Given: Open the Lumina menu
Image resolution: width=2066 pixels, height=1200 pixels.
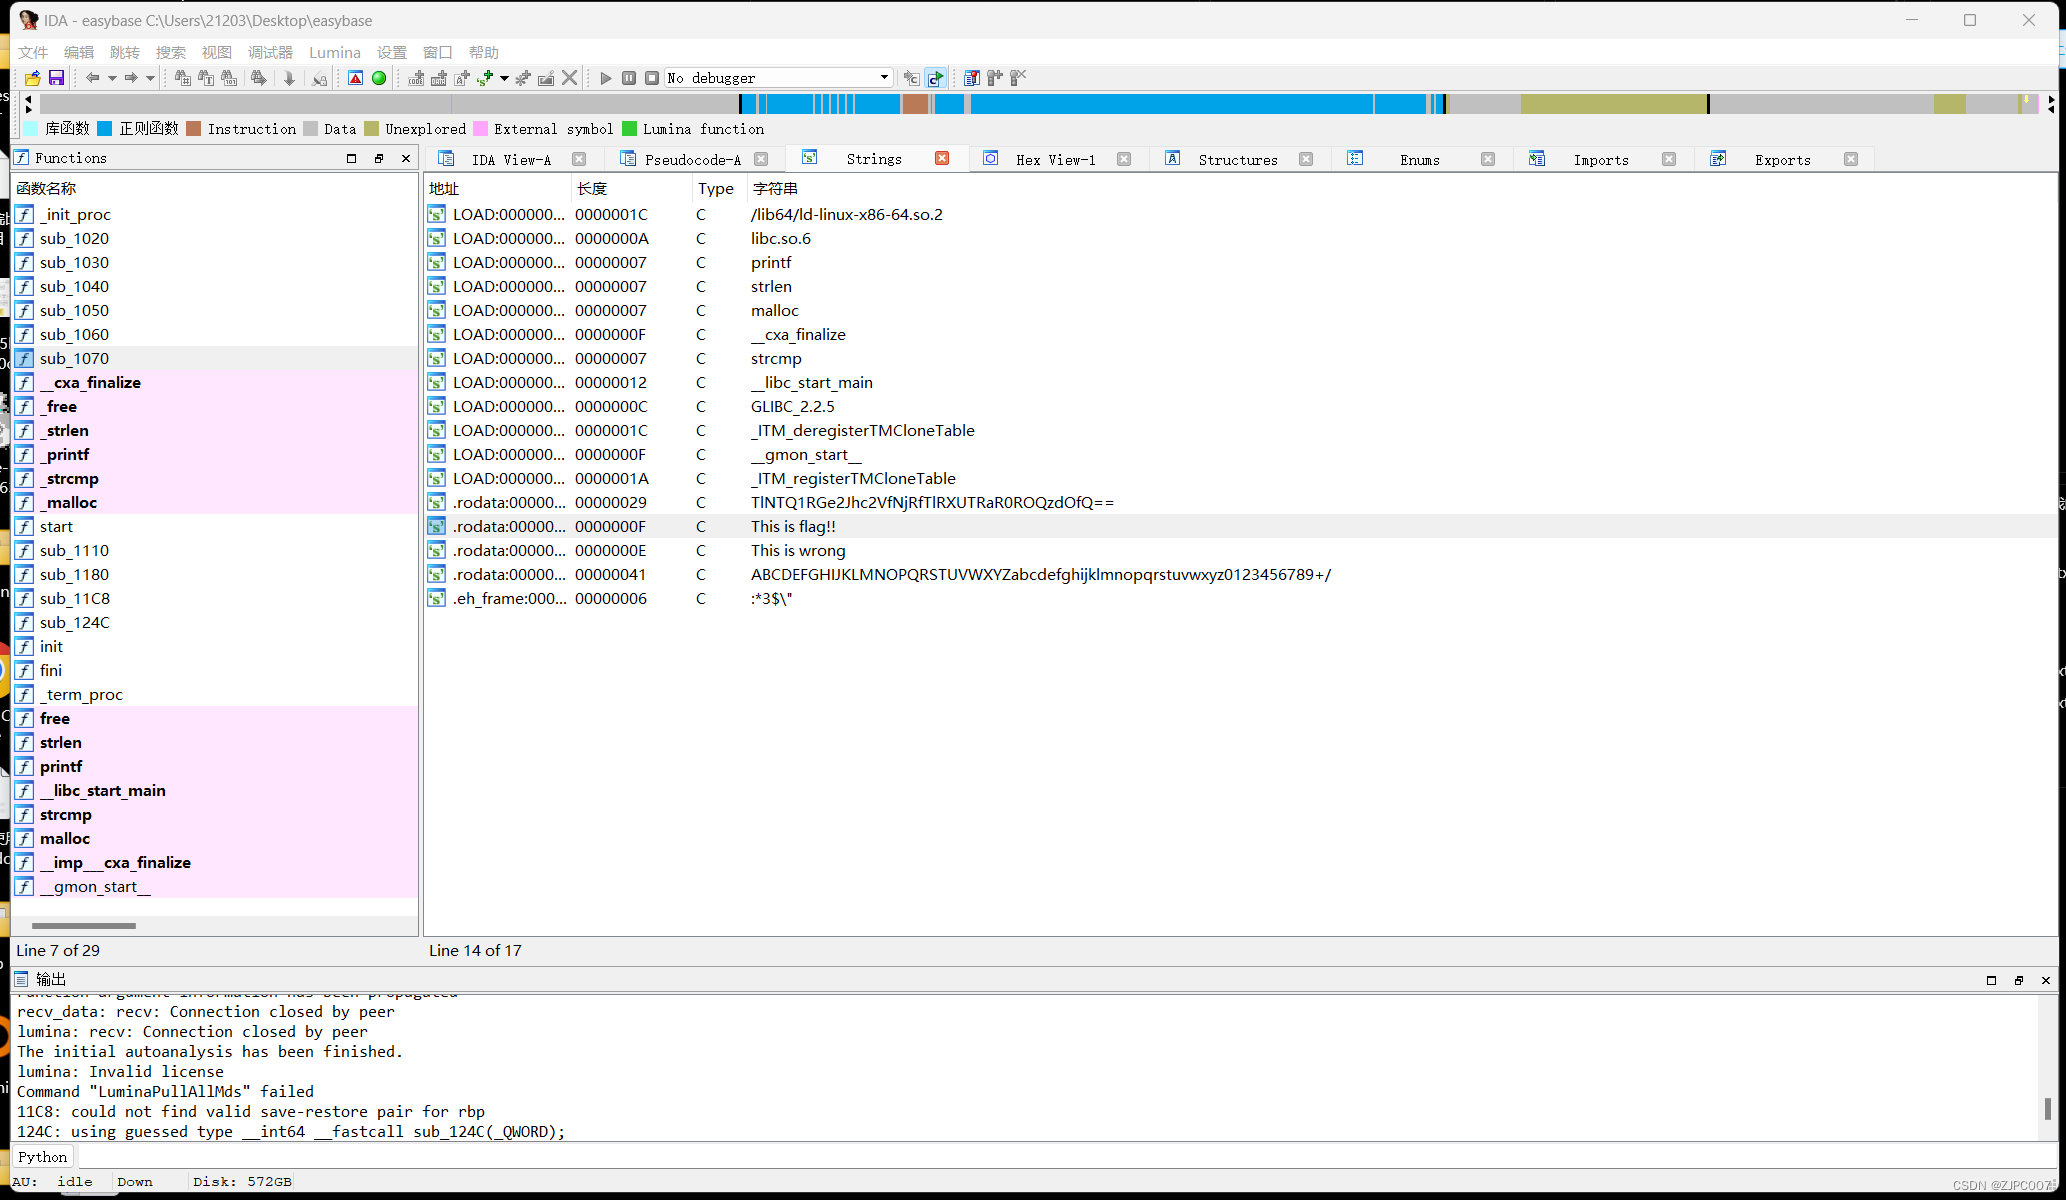Looking at the screenshot, I should [335, 52].
